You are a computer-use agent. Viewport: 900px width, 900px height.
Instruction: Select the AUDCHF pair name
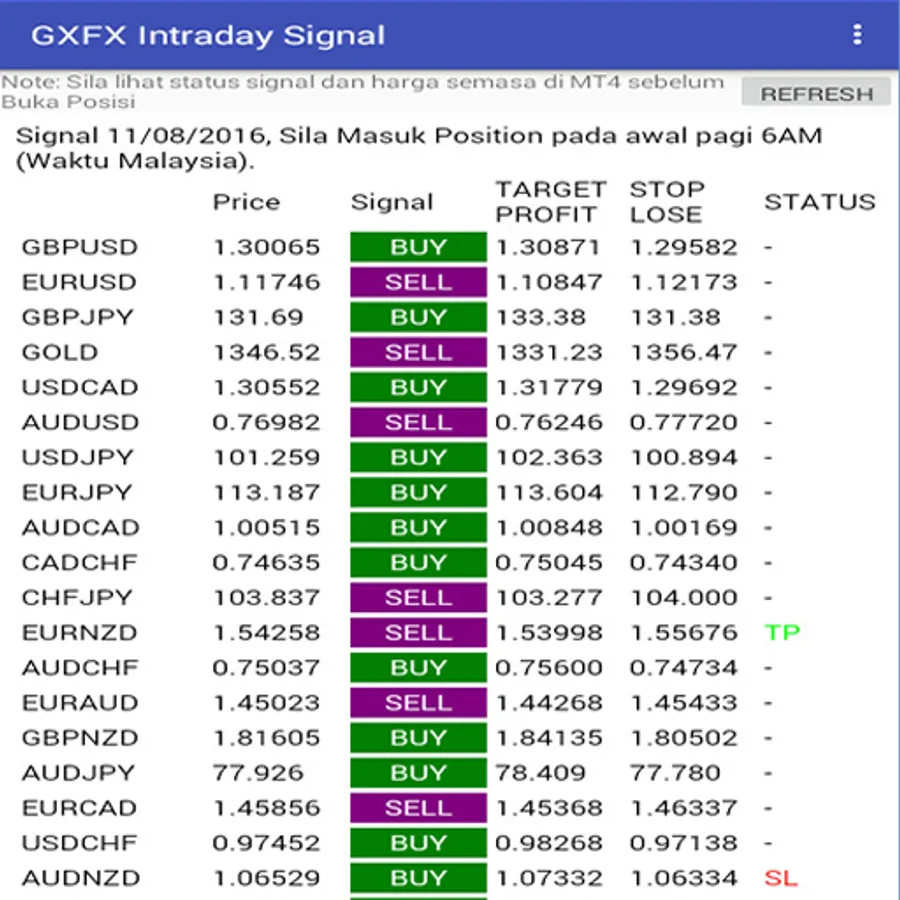click(x=80, y=668)
